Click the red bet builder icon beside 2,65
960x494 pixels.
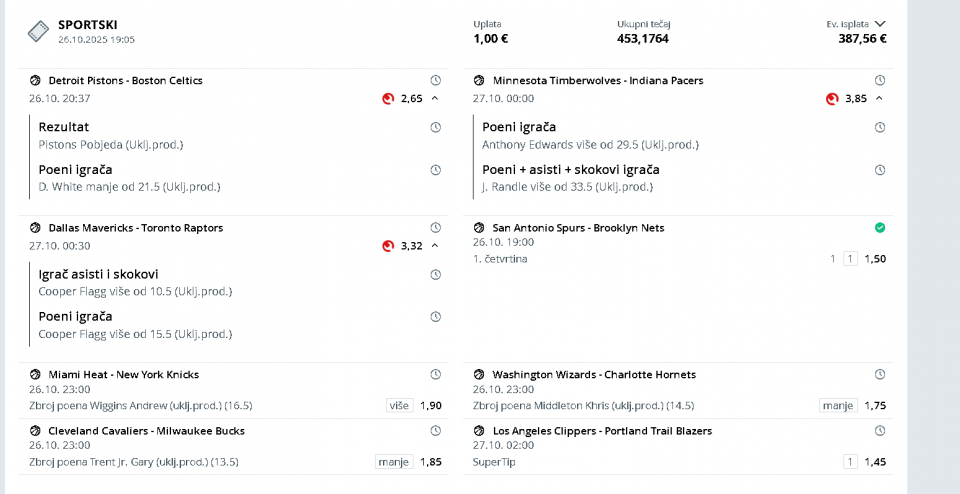tap(388, 99)
